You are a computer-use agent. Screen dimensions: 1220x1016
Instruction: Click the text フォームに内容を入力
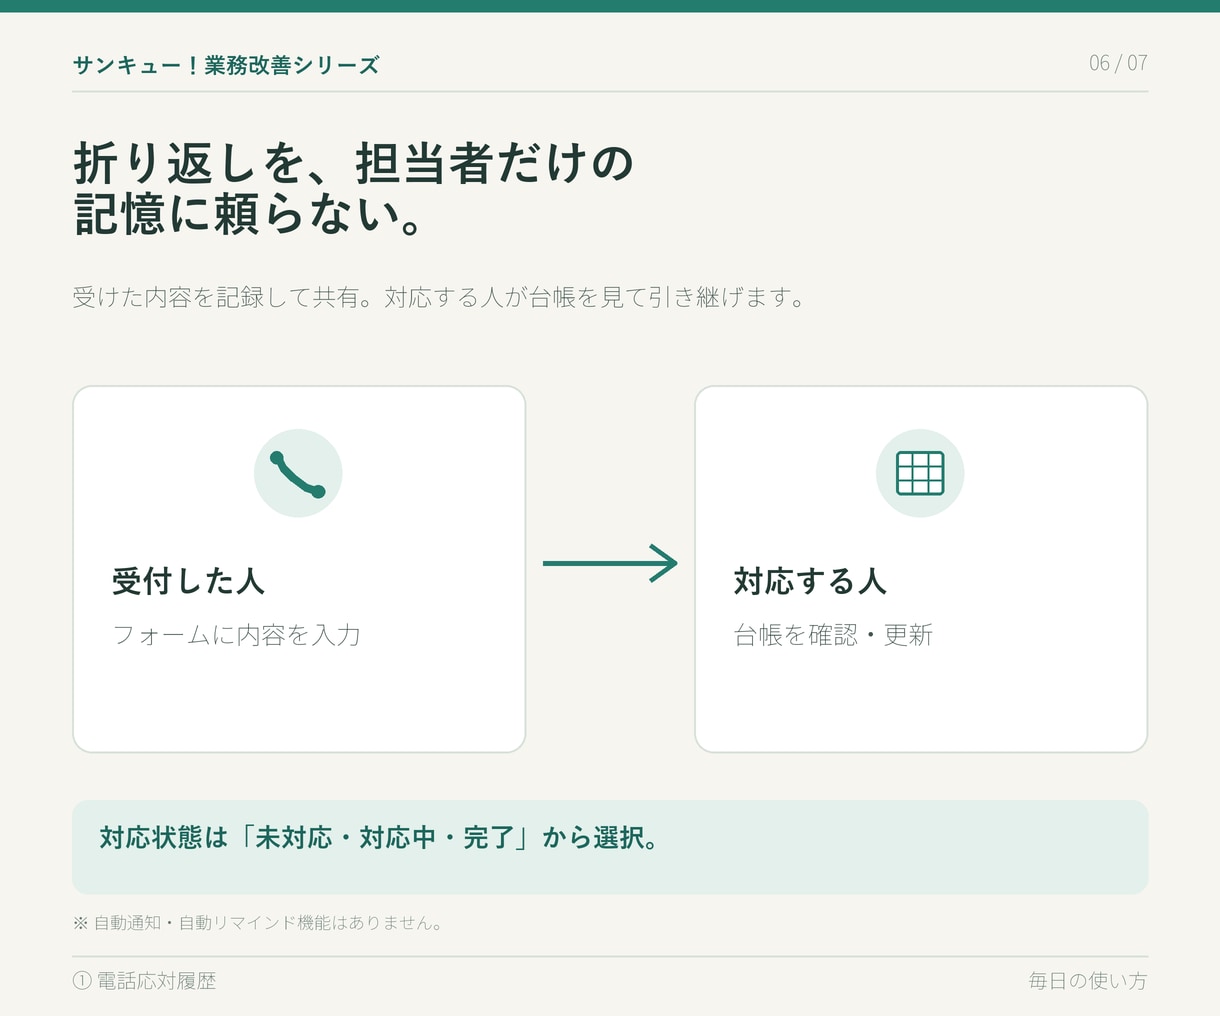point(236,635)
